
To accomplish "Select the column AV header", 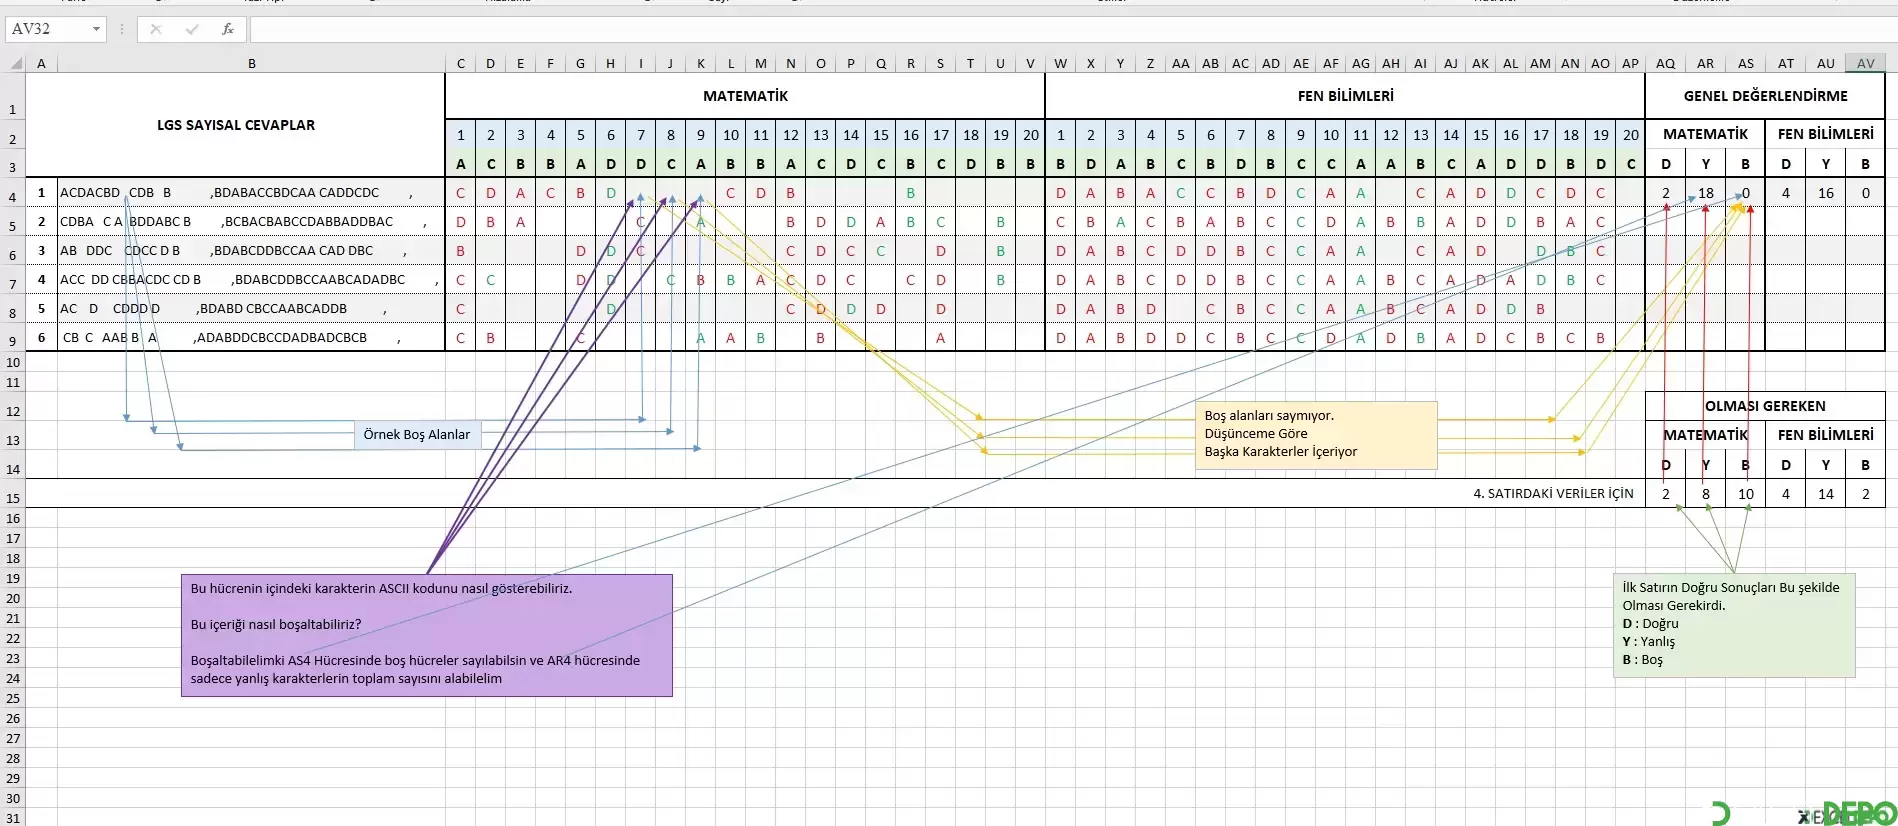I will click(x=1865, y=63).
